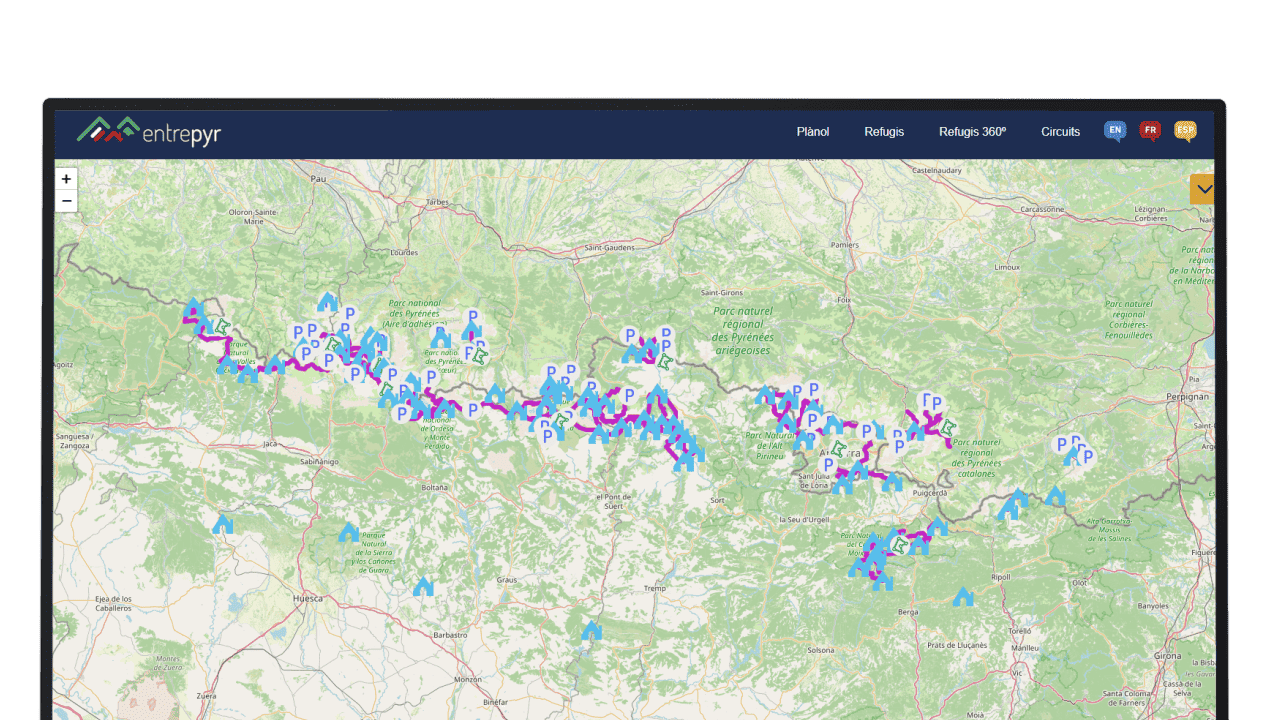The width and height of the screenshot is (1280, 720).
Task: Zoom in with the plus button
Action: [x=66, y=179]
